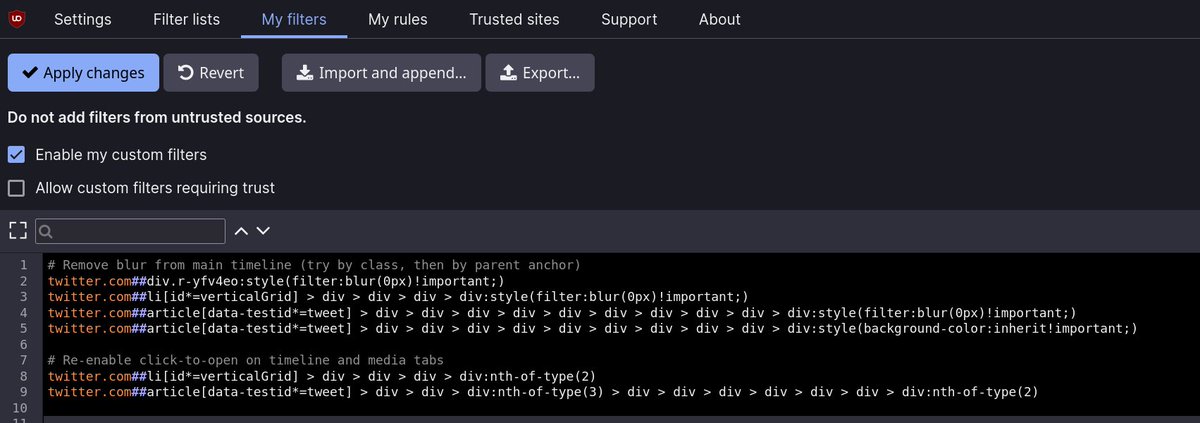Jump to next search match arrow
This screenshot has width=1200, height=423.
(x=263, y=231)
